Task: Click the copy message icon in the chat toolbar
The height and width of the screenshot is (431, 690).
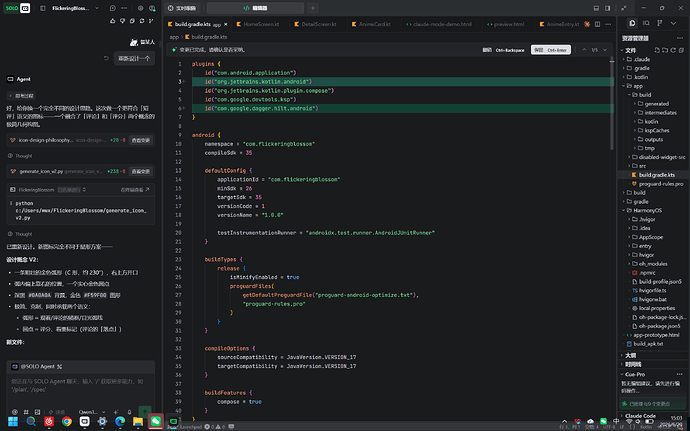Action: pyautogui.click(x=132, y=21)
